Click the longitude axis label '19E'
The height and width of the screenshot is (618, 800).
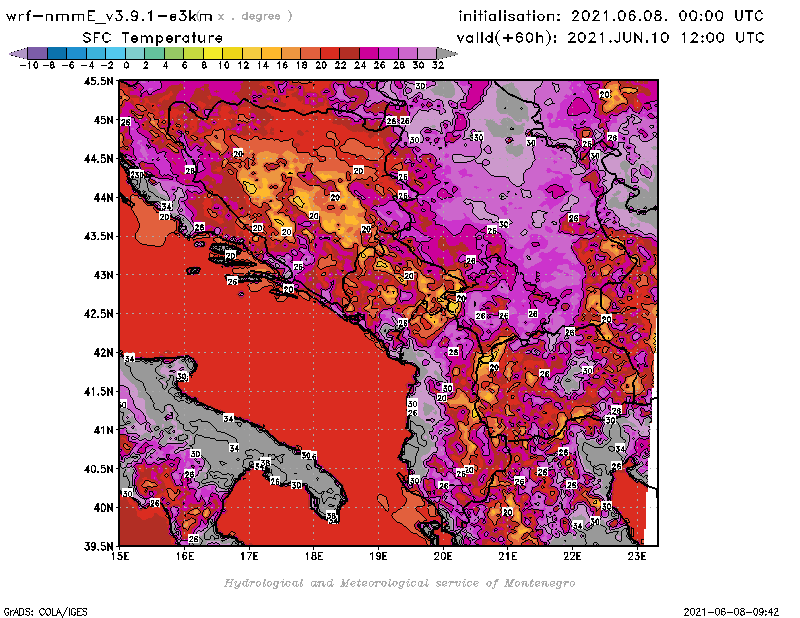(378, 556)
